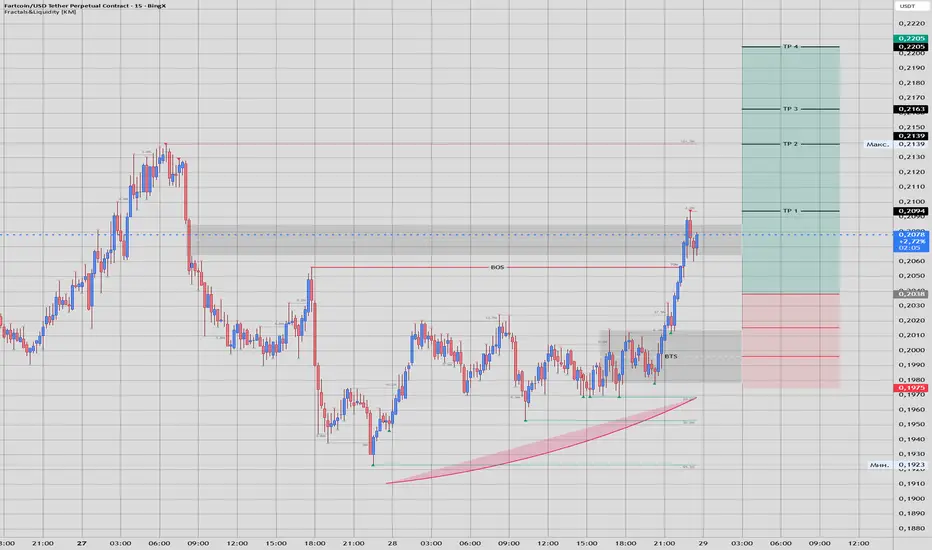The height and width of the screenshot is (550, 932).
Task: Select the TP 4 target line label
Action: point(791,46)
